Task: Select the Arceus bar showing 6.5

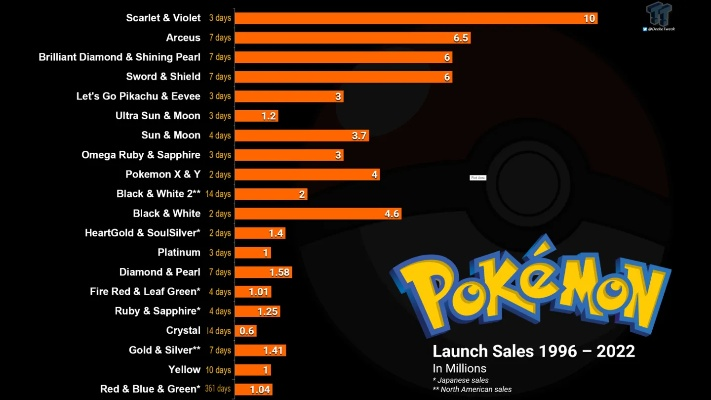Action: (353, 38)
